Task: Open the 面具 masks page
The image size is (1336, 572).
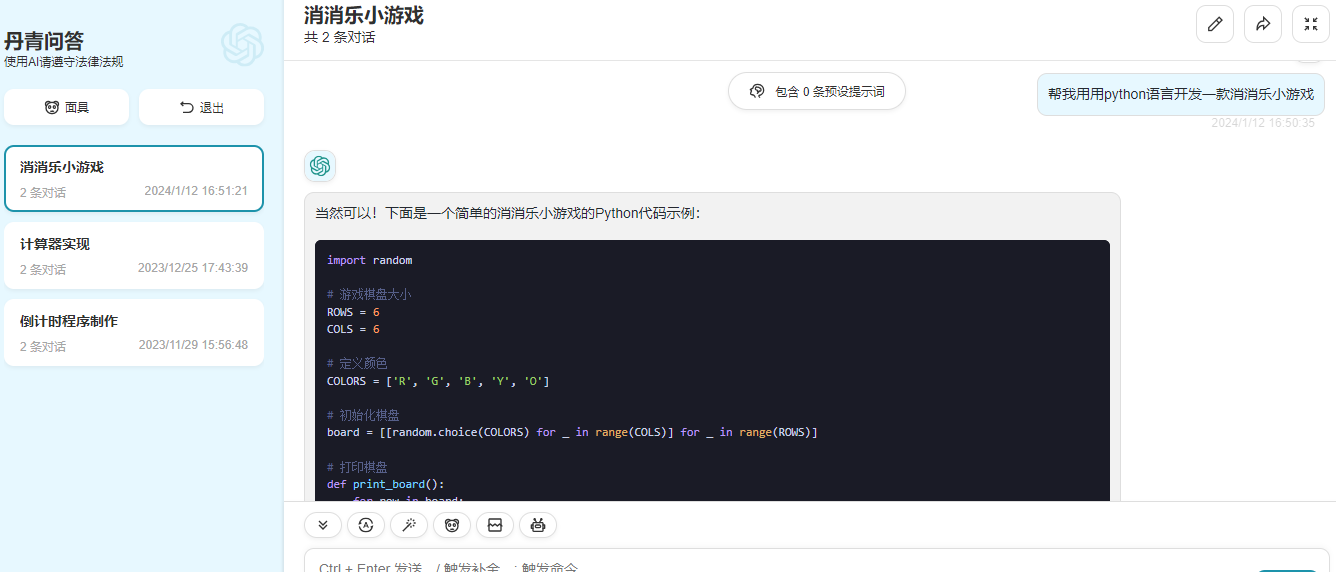Action: (x=67, y=108)
